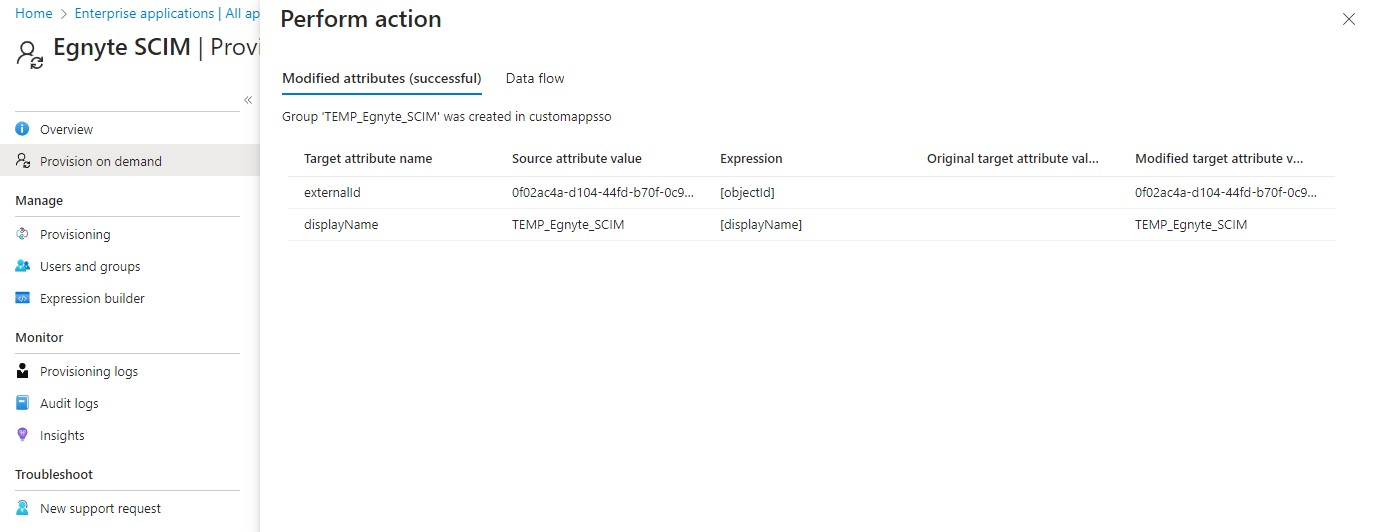The height and width of the screenshot is (532, 1374).
Task: Click source value TEMP_Egnyte_SCIM cell
Action: click(568, 224)
